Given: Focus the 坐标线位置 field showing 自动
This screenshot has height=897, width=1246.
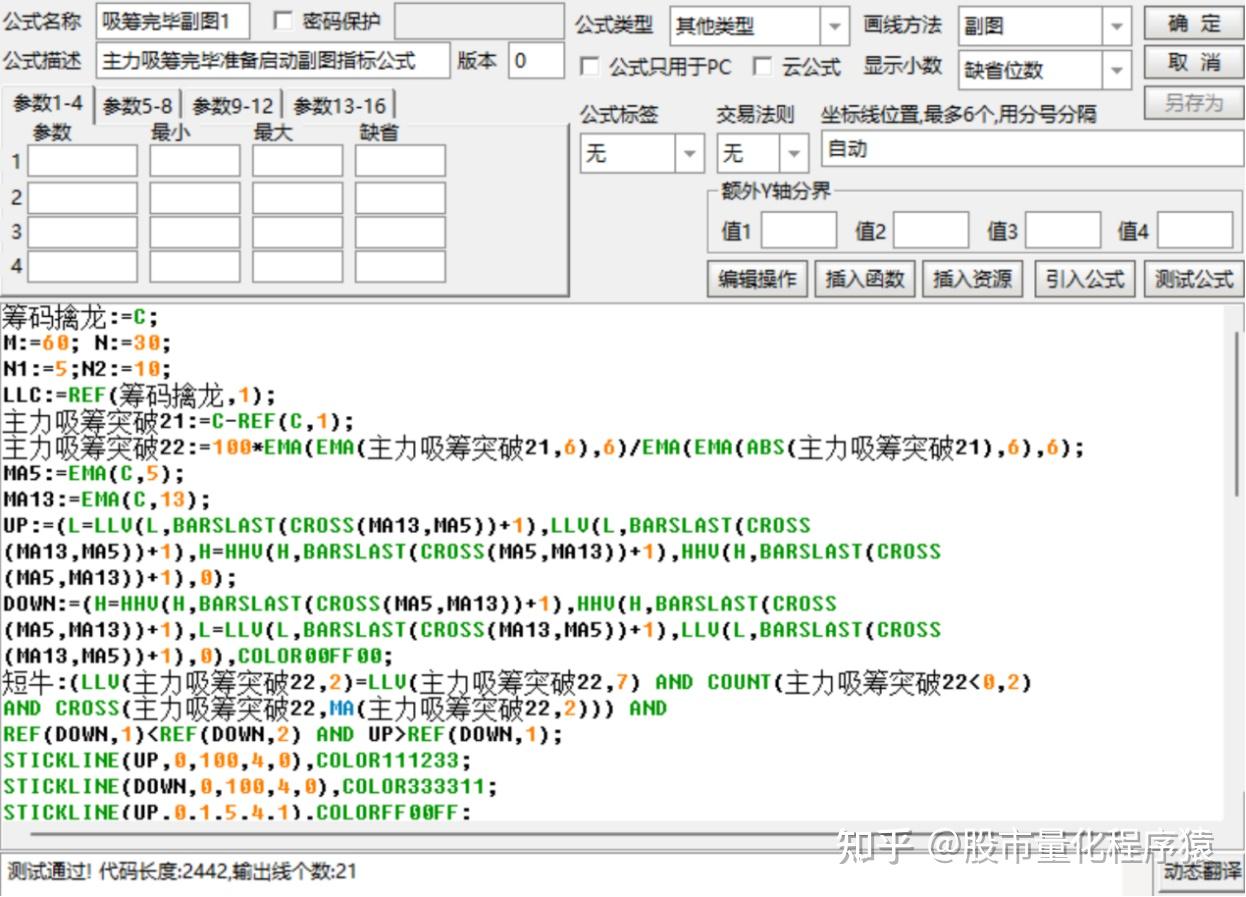Looking at the screenshot, I should click(1032, 149).
